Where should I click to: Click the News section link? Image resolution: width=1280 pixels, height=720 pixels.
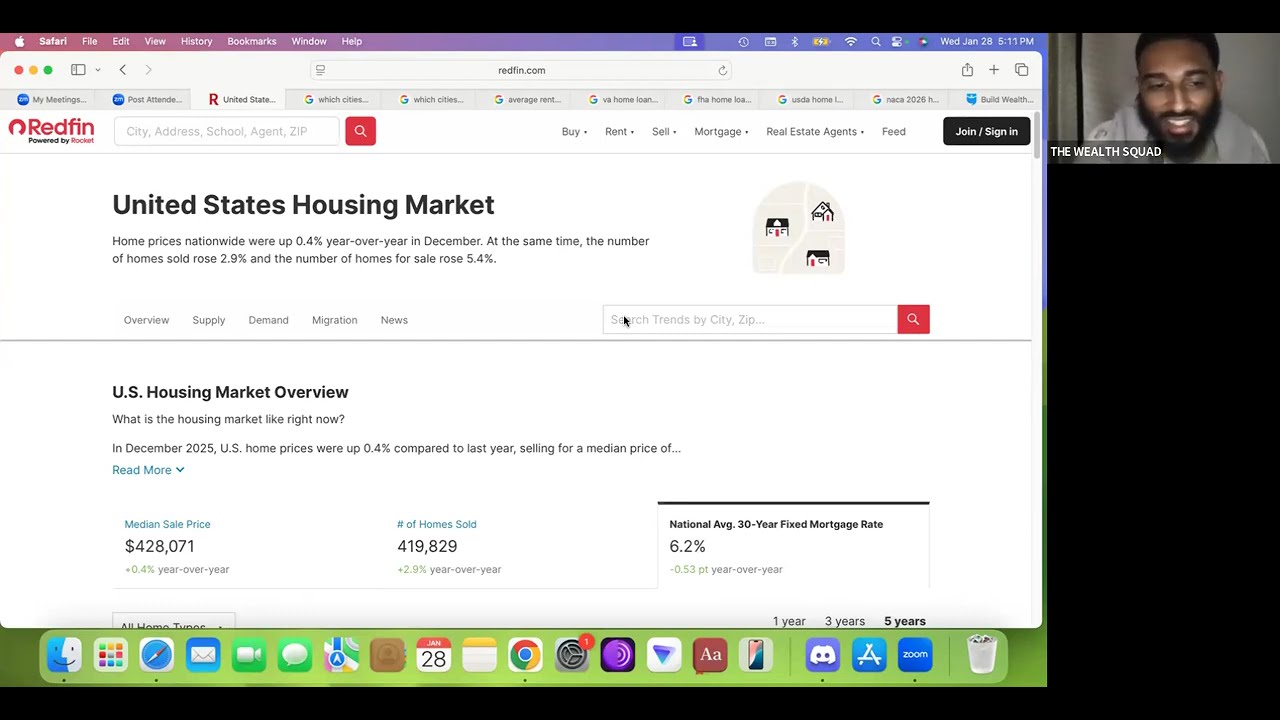[394, 320]
